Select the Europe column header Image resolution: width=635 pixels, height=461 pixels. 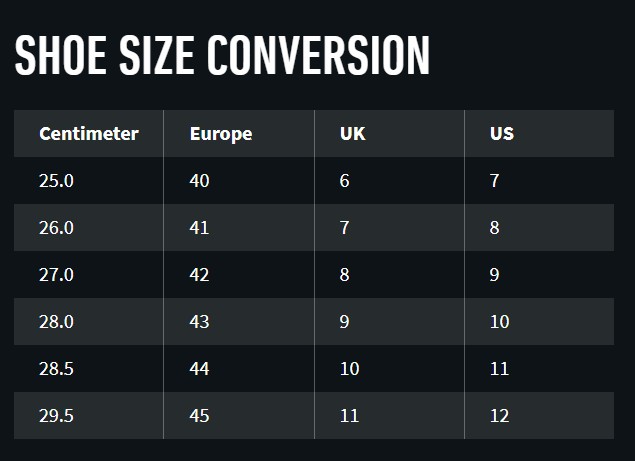220,134
